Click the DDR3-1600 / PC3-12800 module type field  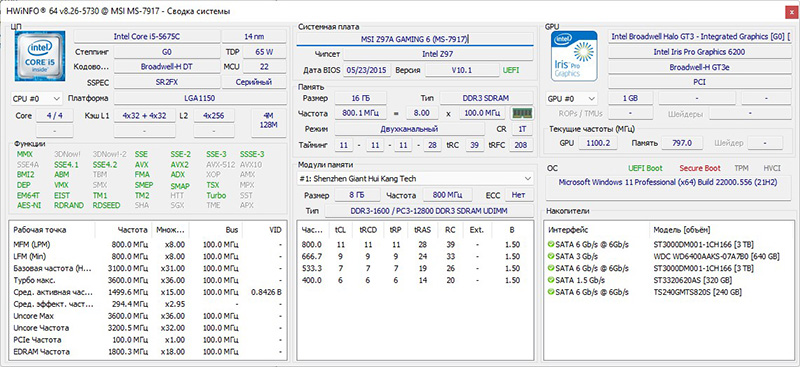[429, 211]
